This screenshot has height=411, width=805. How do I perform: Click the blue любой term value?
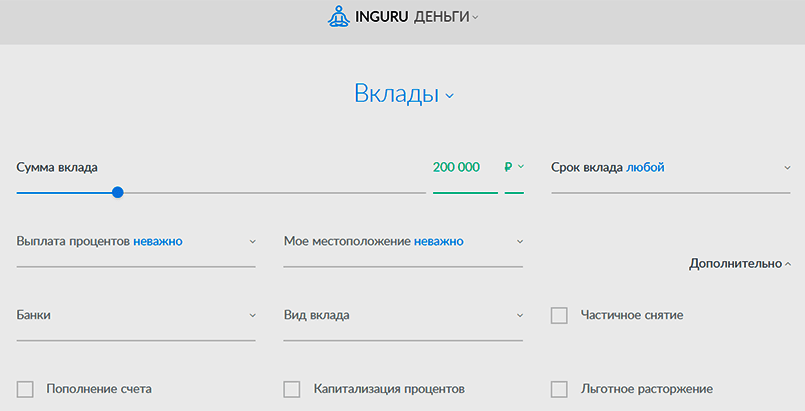pos(645,168)
